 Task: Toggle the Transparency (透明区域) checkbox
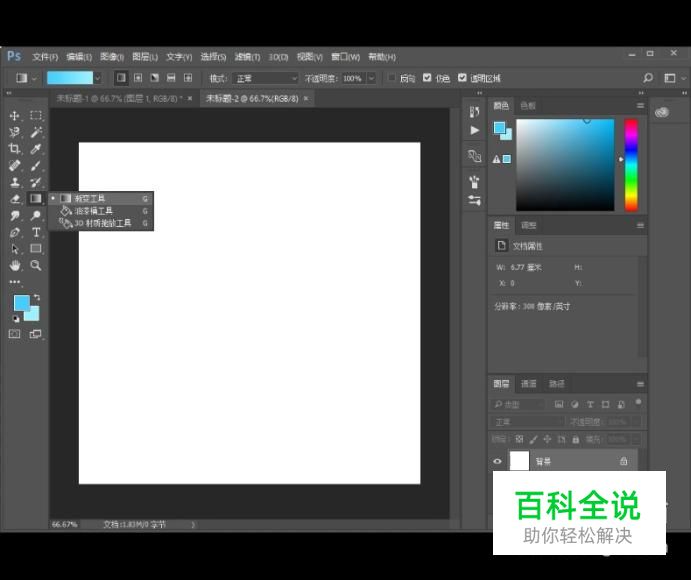click(x=461, y=78)
